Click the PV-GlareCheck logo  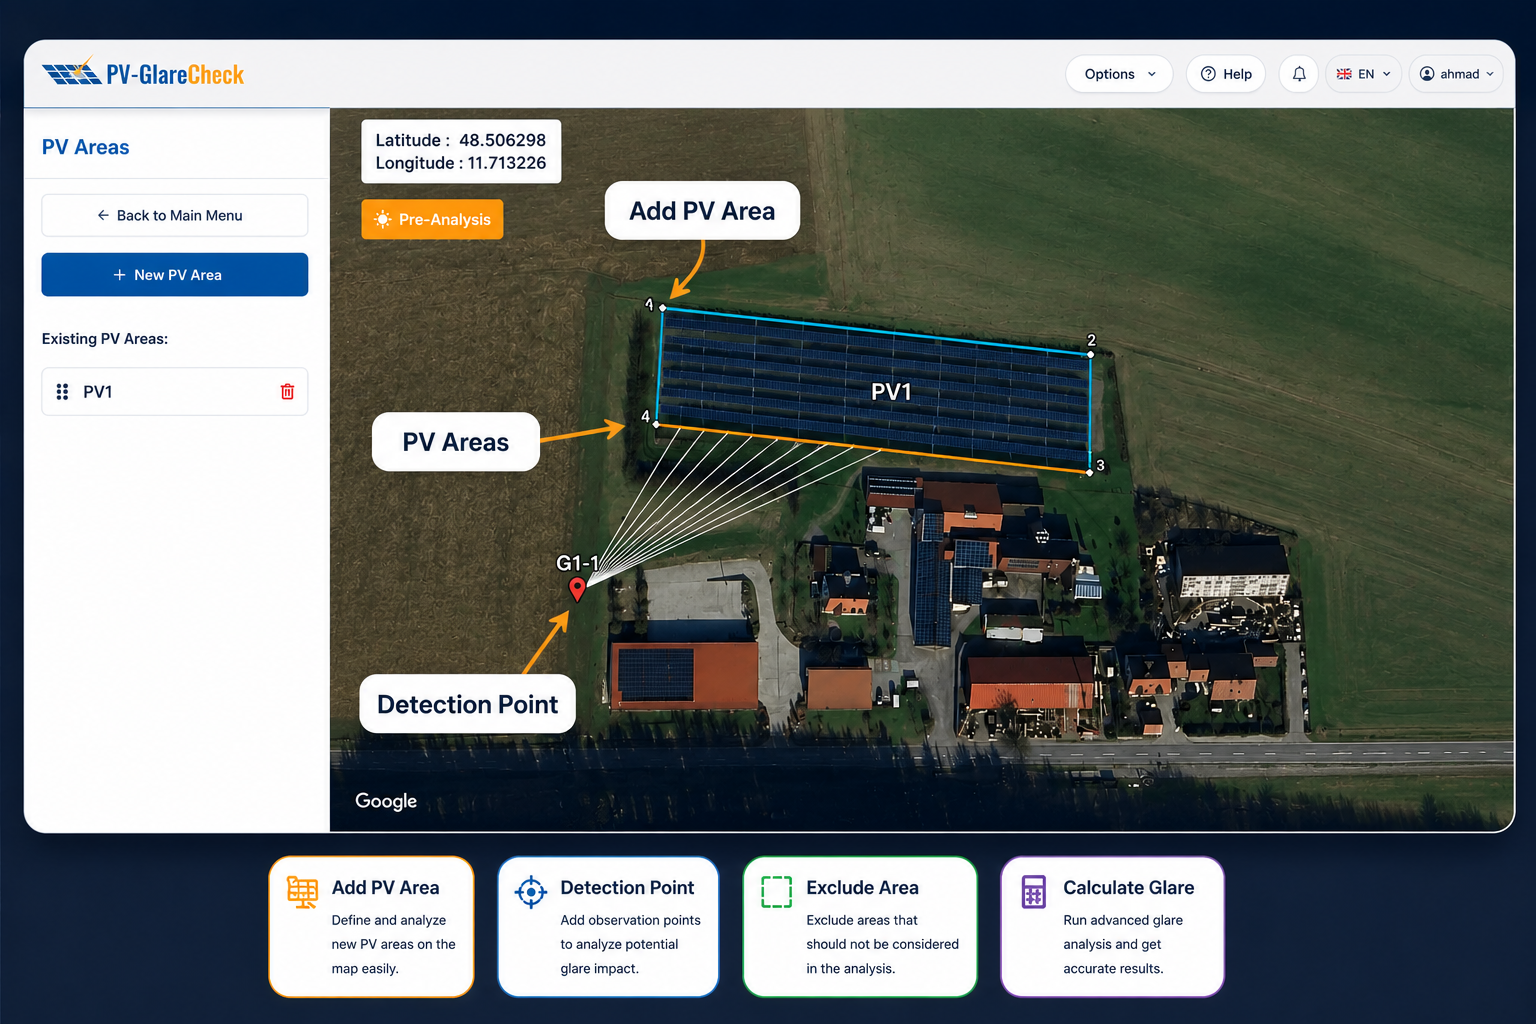click(143, 73)
